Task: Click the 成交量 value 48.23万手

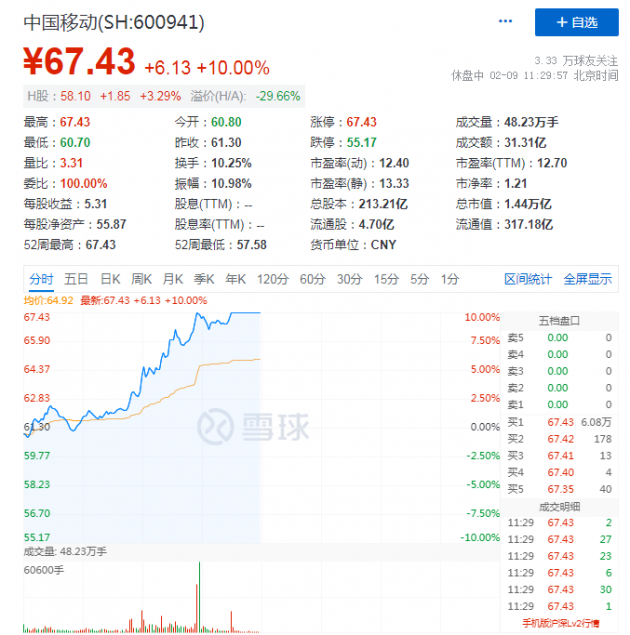Action: pyautogui.click(x=531, y=122)
